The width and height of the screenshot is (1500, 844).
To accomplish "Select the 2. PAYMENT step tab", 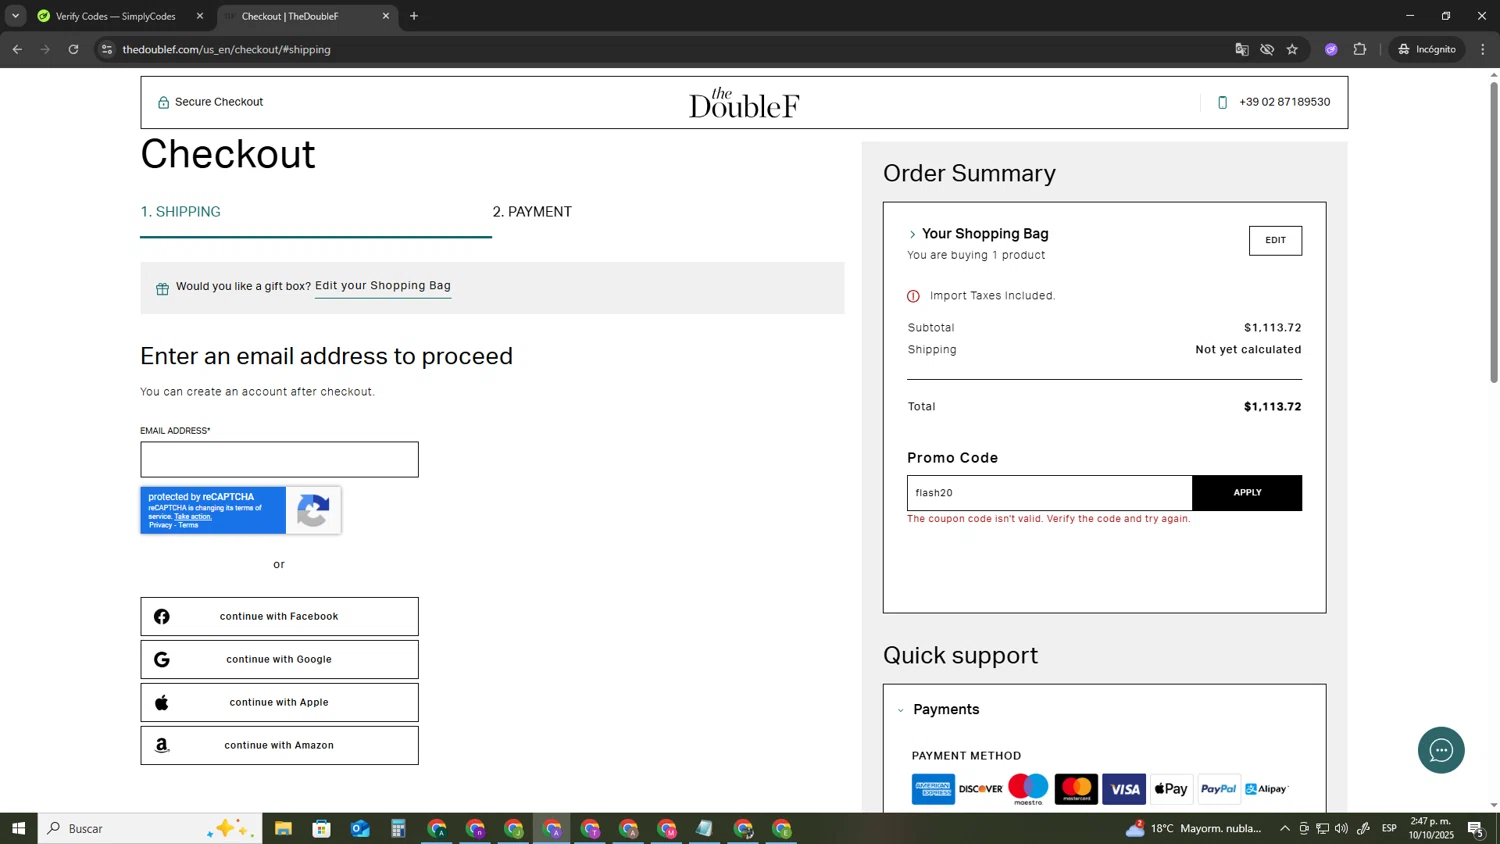I will 532,212.
